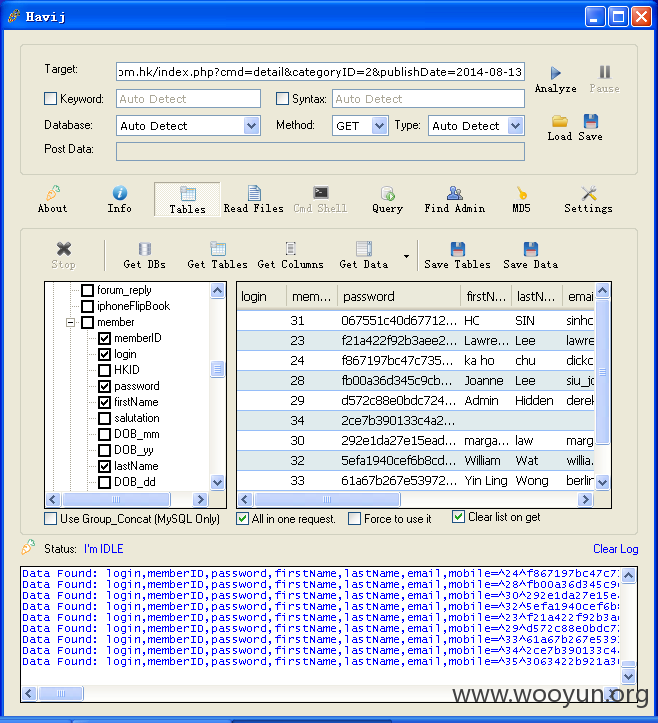
Task: Click the Analyze play icon
Action: tap(555, 73)
